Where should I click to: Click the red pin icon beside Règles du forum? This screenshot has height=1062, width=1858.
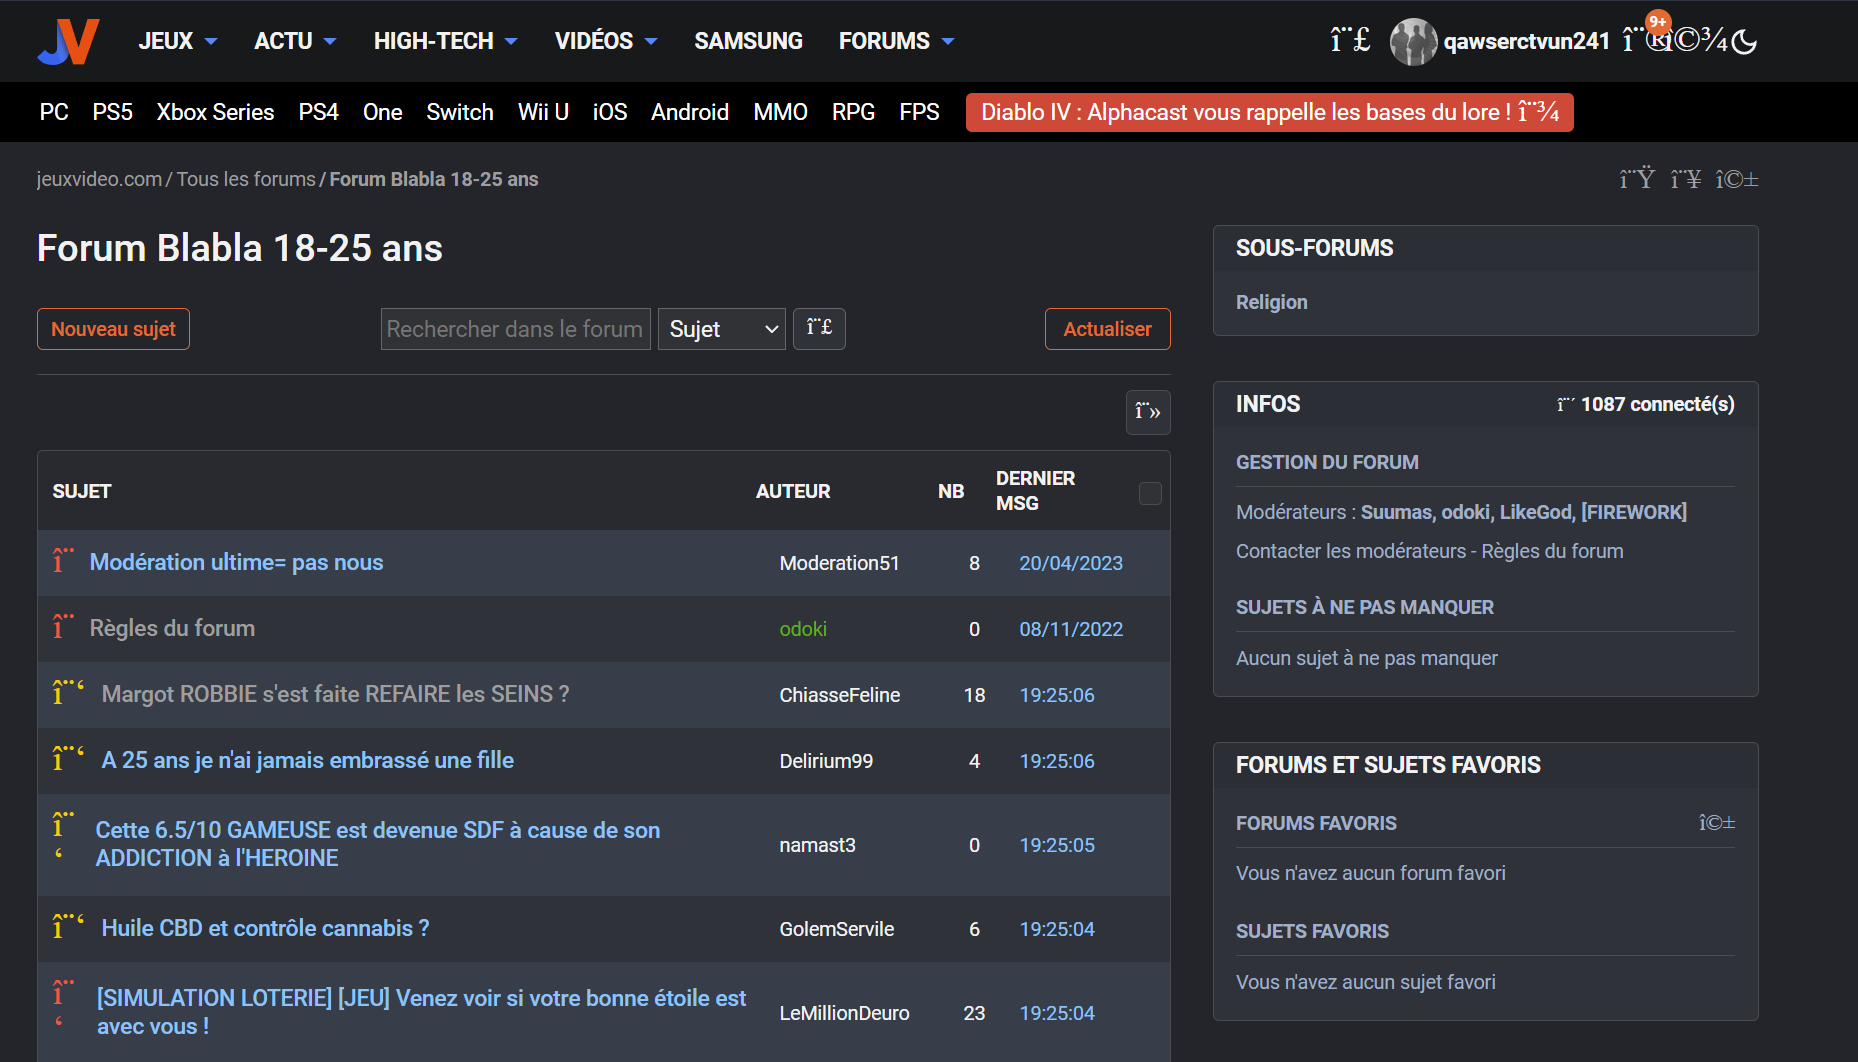tap(63, 628)
